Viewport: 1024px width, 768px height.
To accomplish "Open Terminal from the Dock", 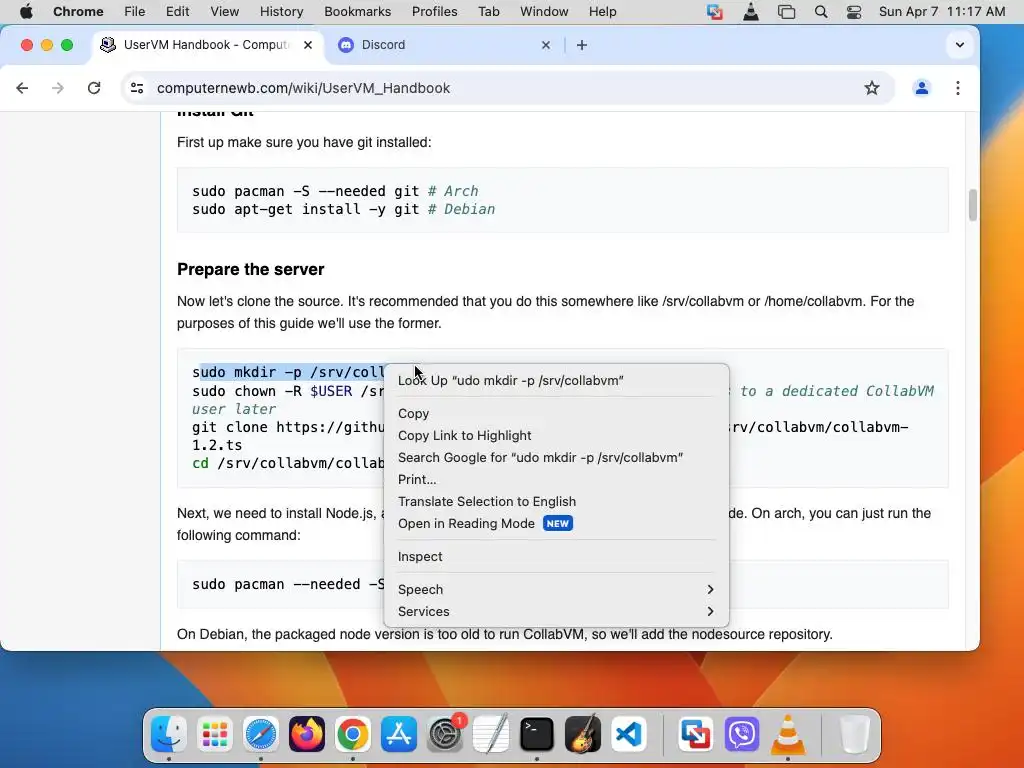I will pos(537,734).
